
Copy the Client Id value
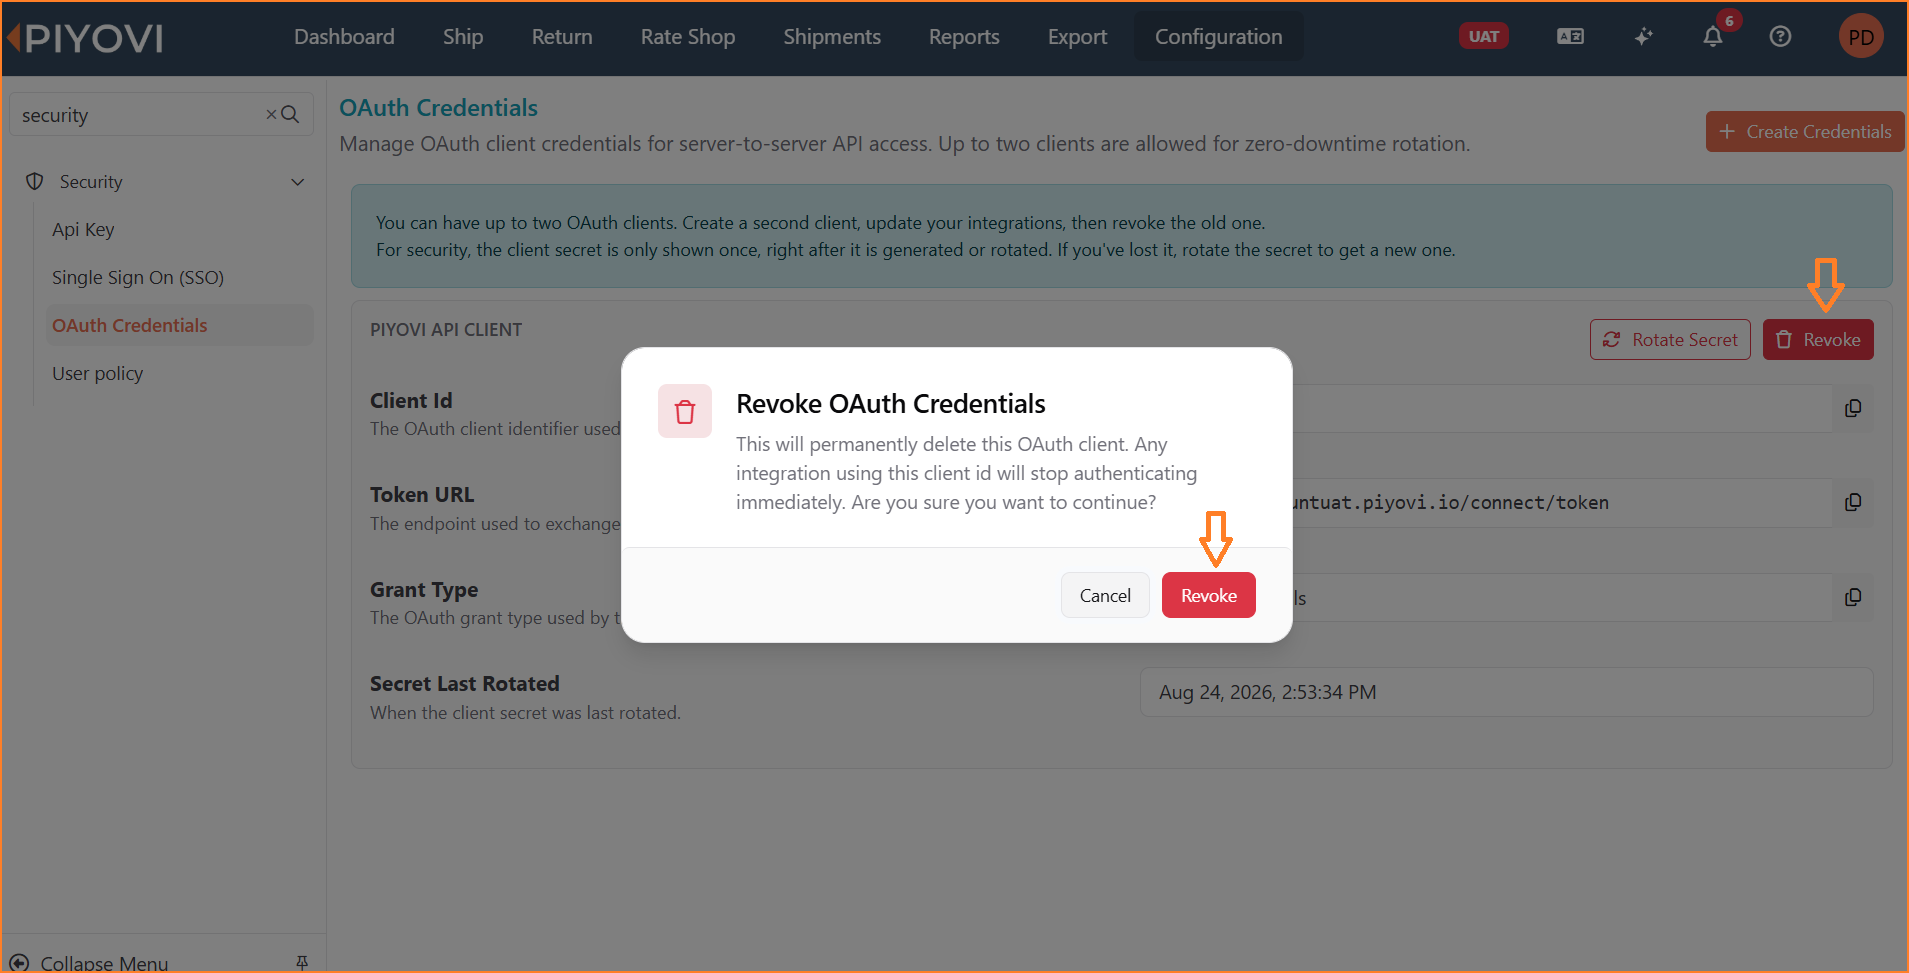(1853, 408)
